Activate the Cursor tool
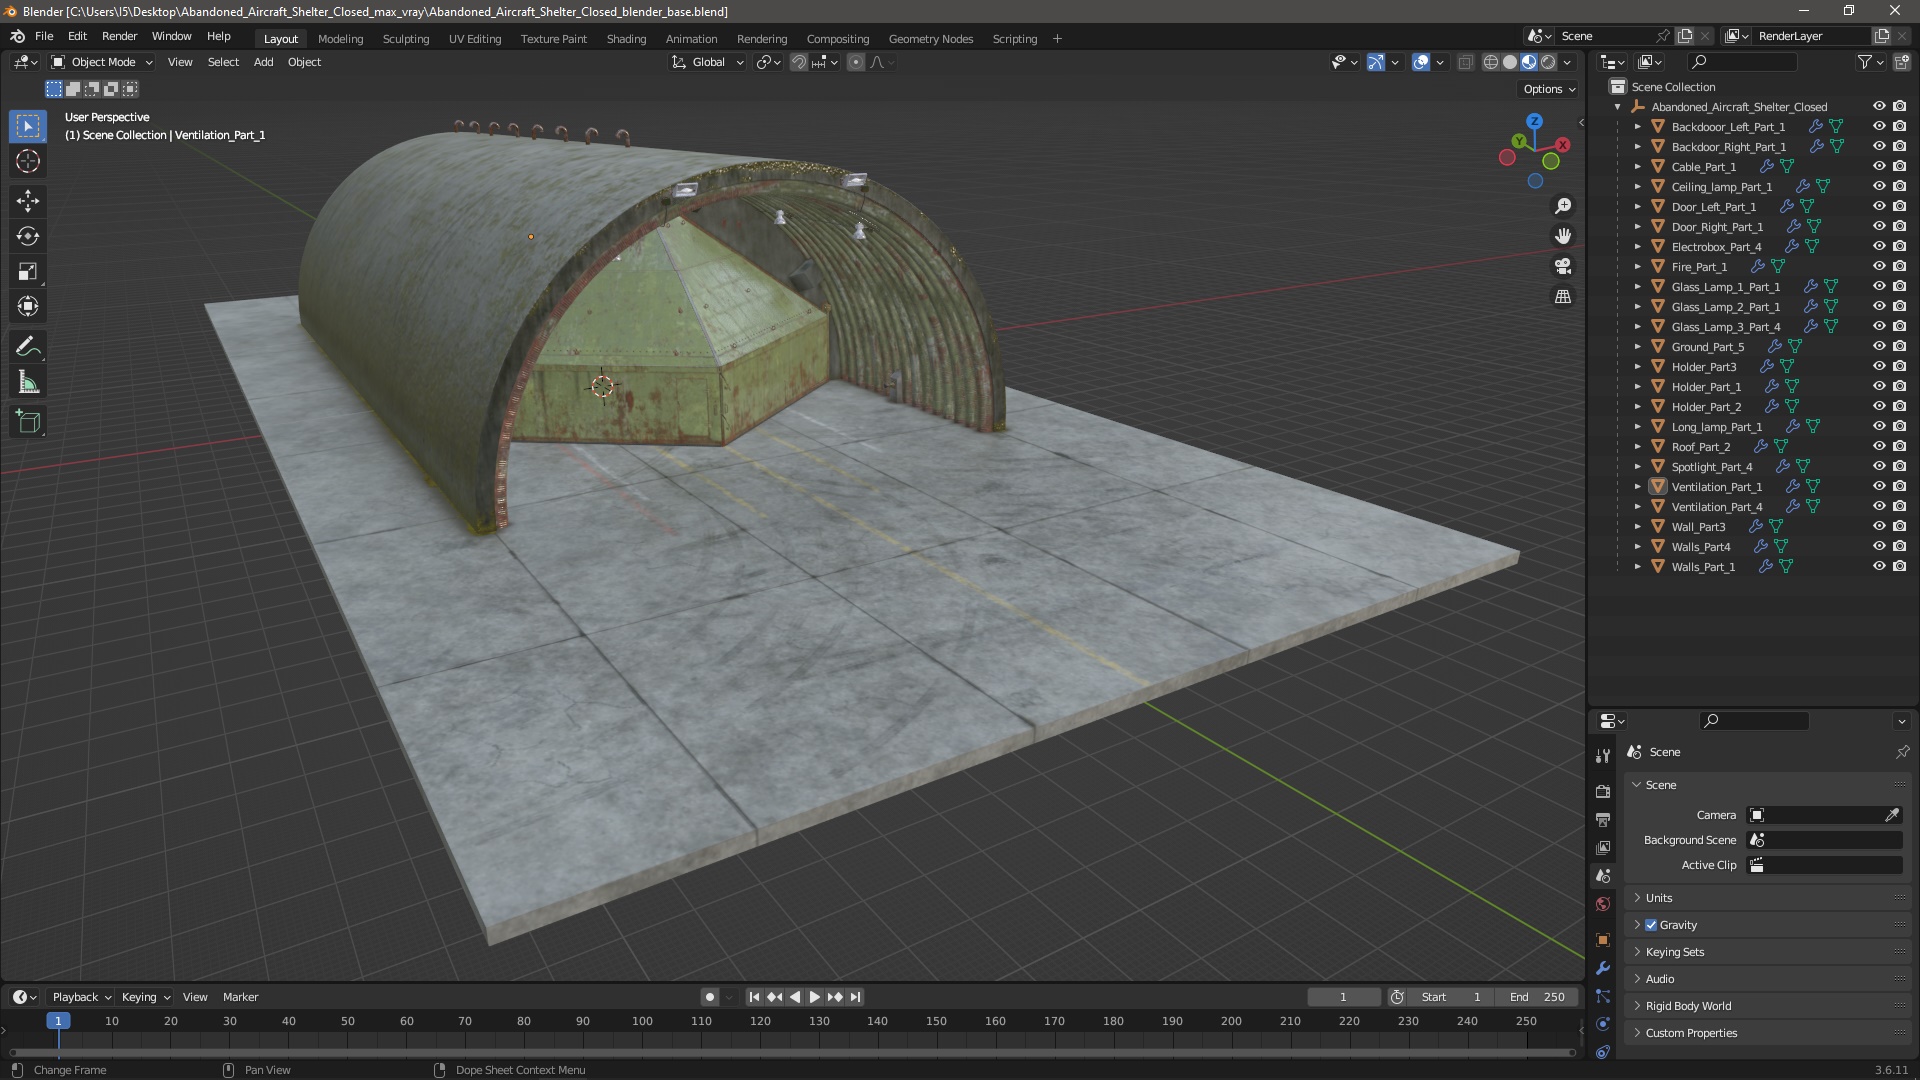Image resolution: width=1920 pixels, height=1080 pixels. [28, 161]
